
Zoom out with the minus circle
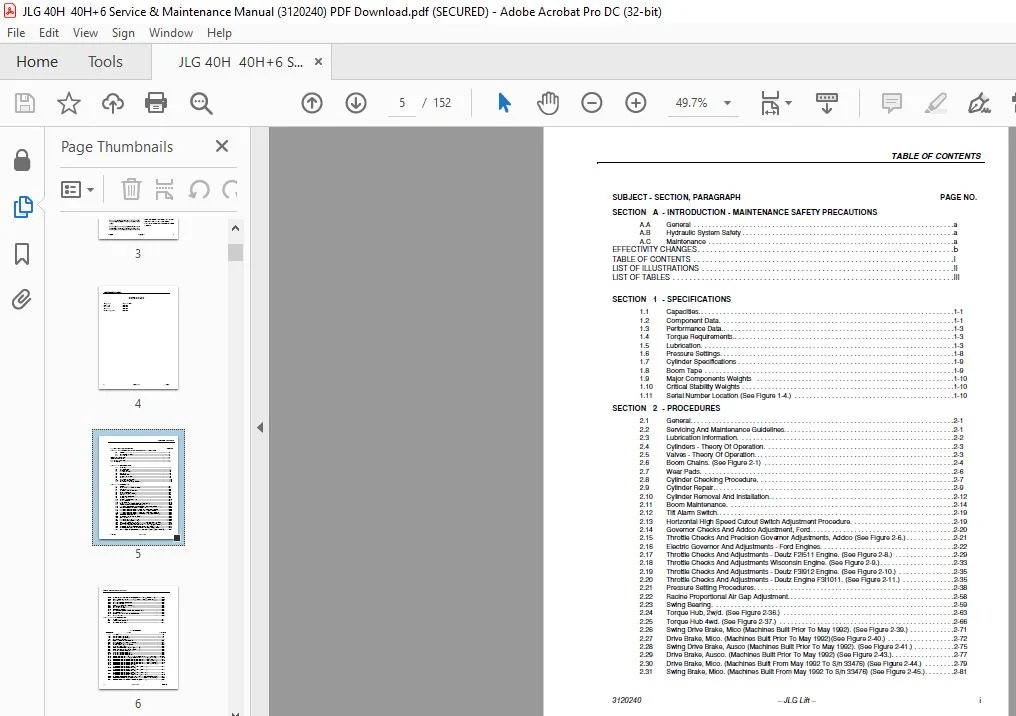(x=592, y=103)
